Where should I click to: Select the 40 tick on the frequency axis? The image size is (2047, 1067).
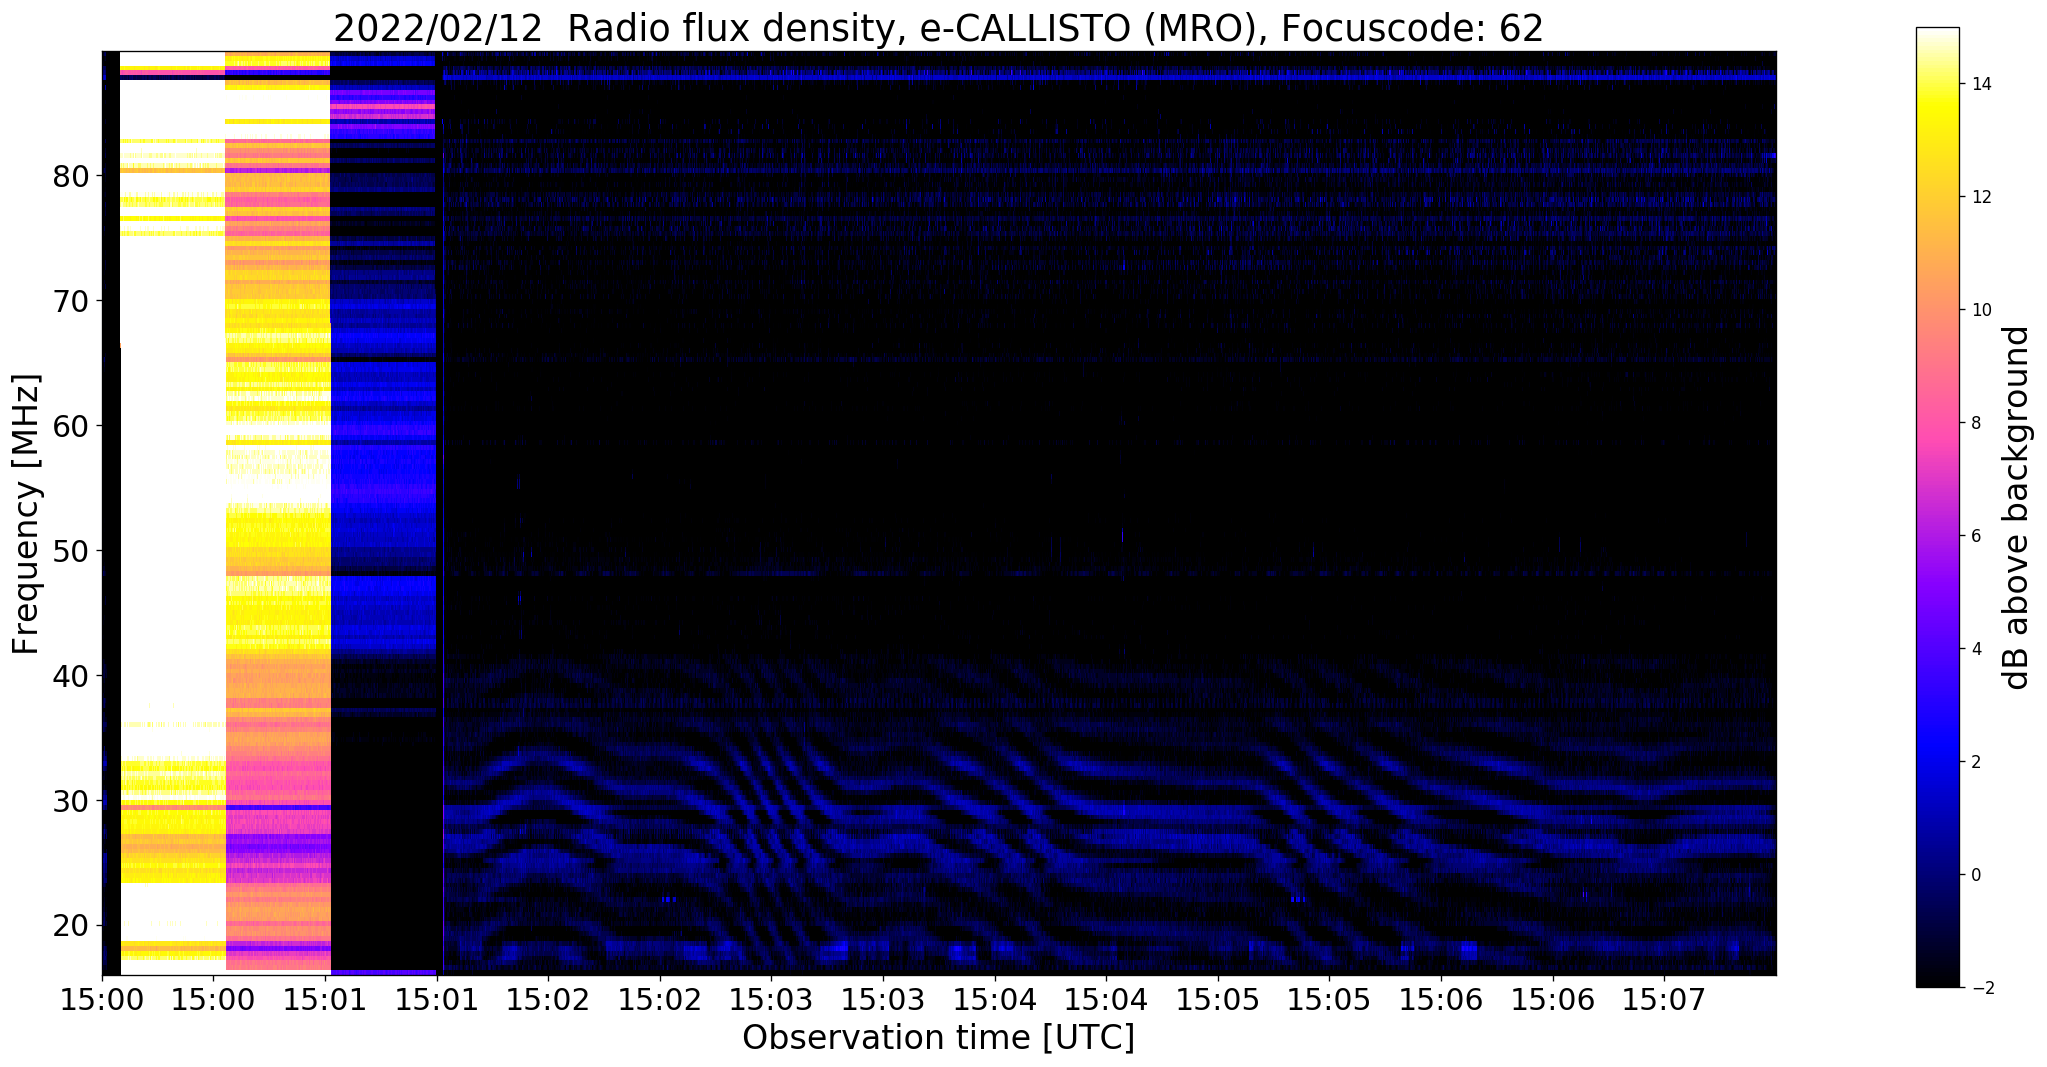click(70, 676)
